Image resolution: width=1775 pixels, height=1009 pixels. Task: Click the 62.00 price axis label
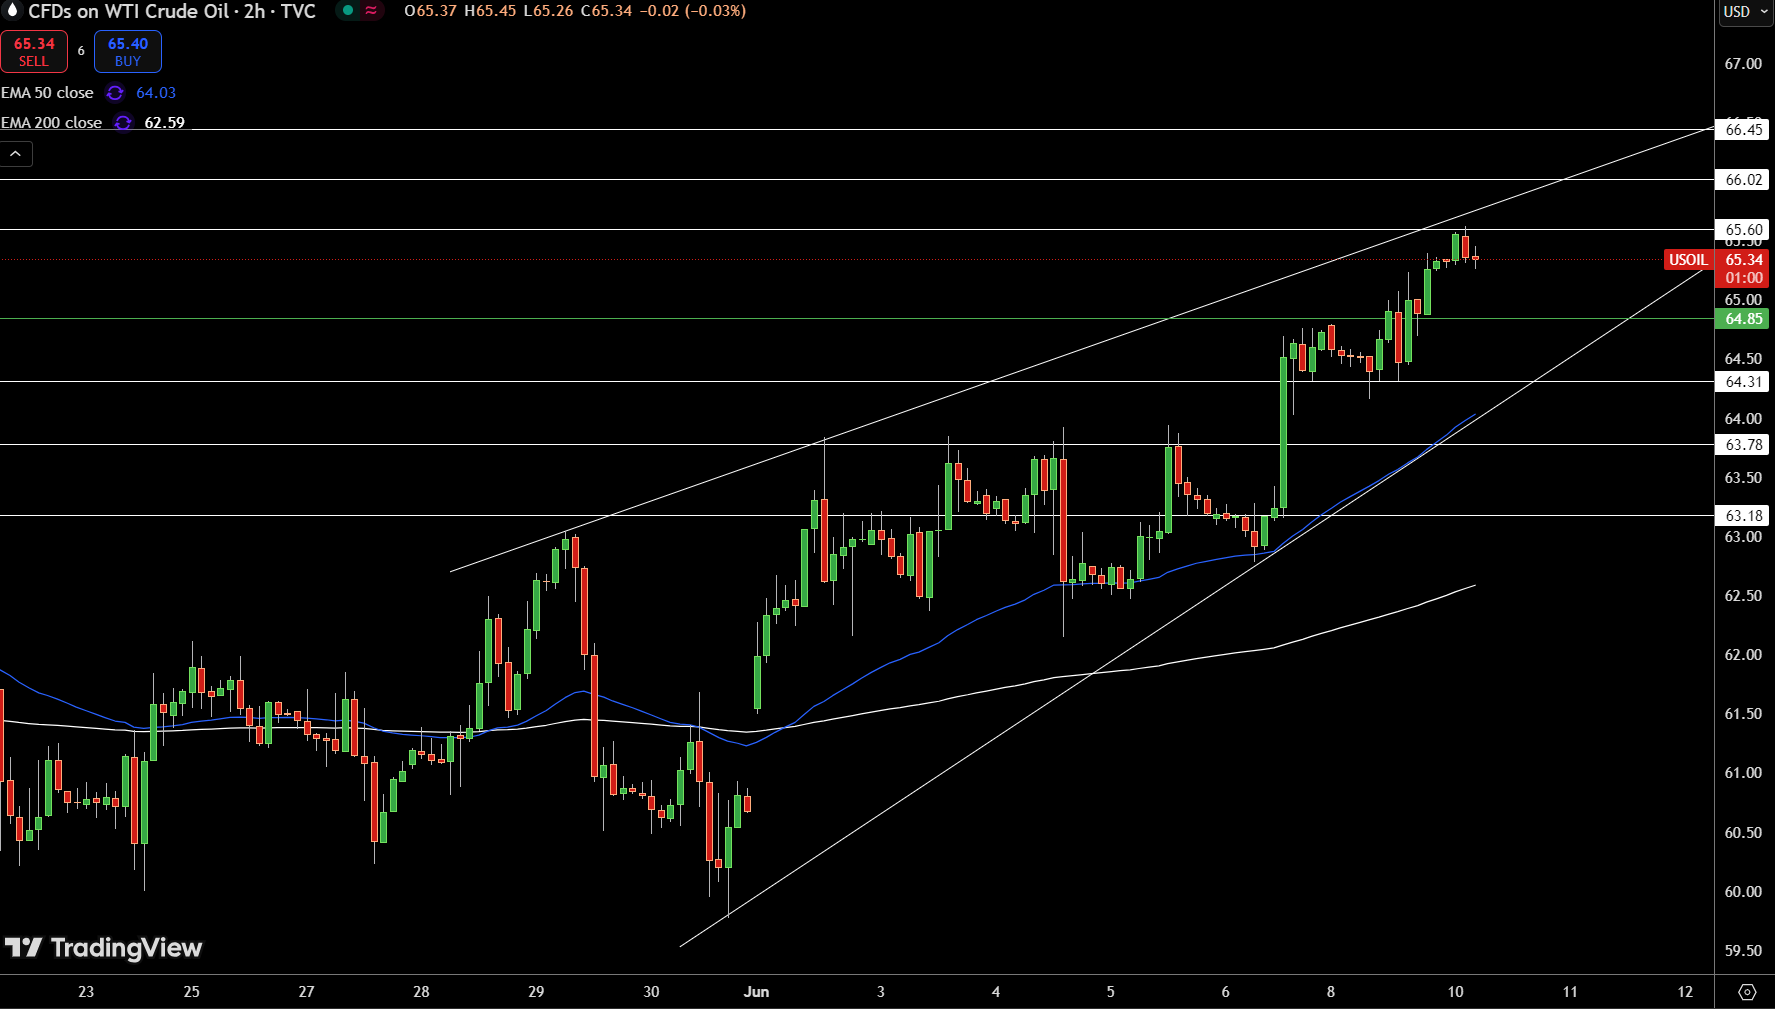tap(1743, 655)
